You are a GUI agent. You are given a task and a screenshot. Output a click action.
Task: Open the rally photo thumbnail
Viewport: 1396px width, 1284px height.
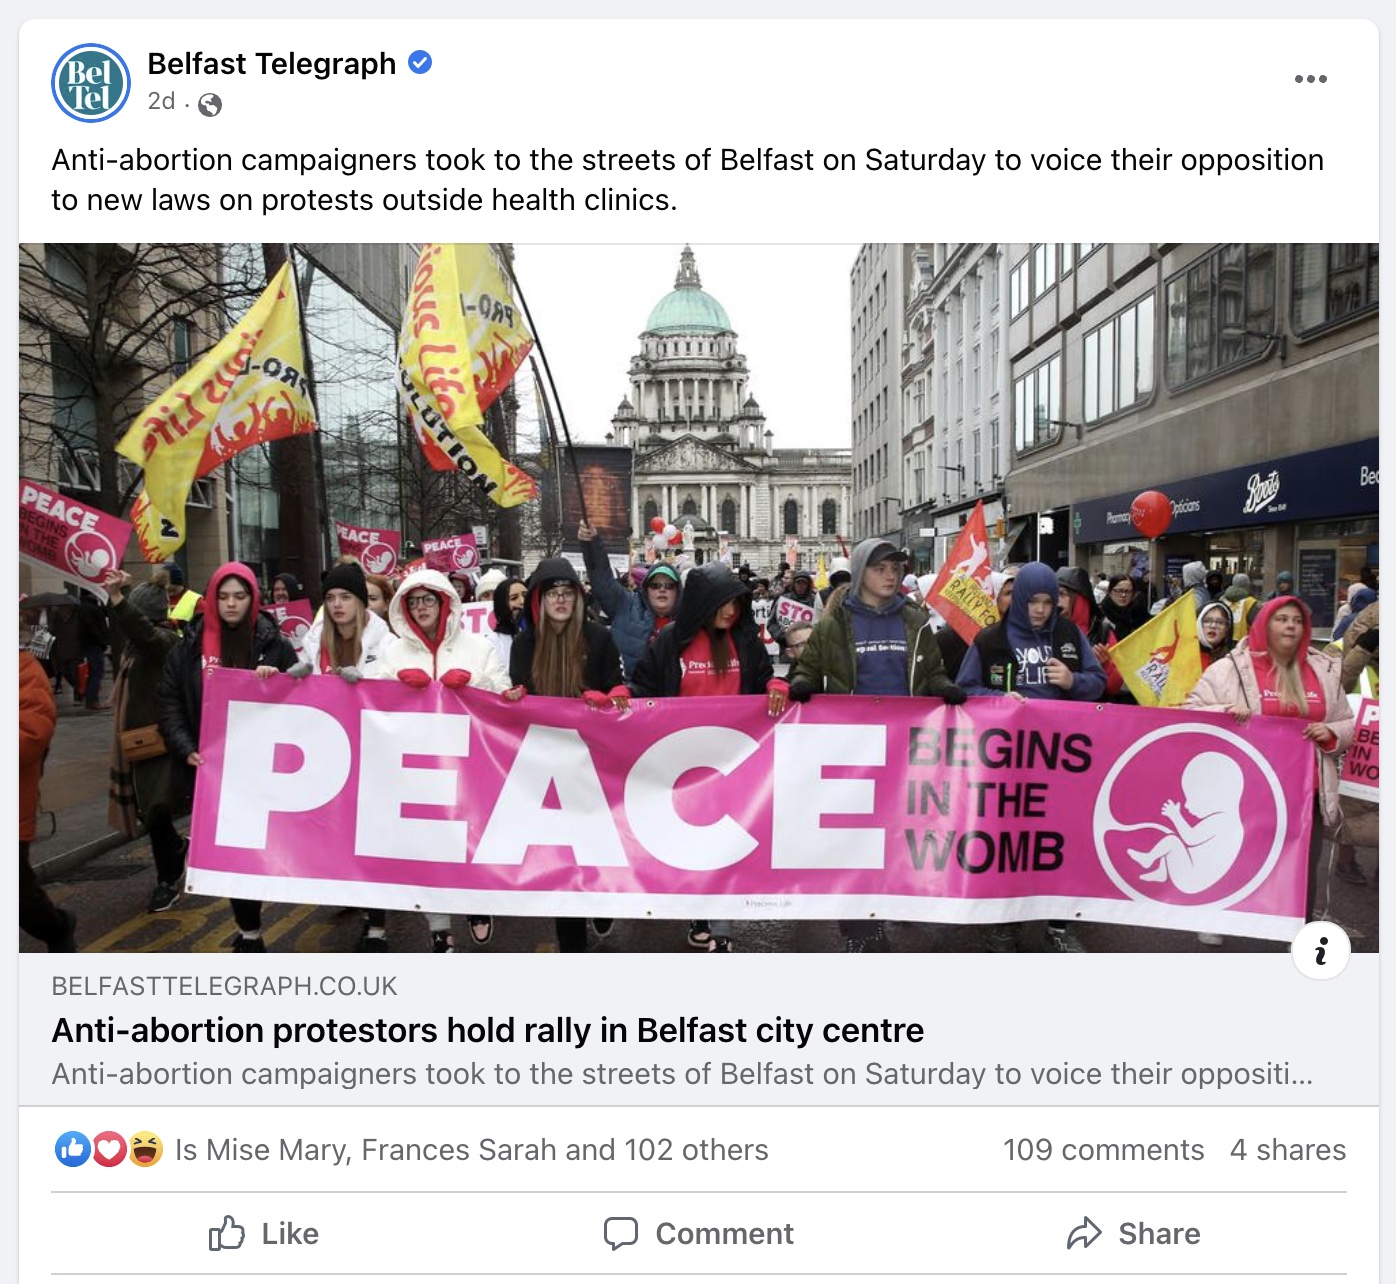click(x=699, y=598)
